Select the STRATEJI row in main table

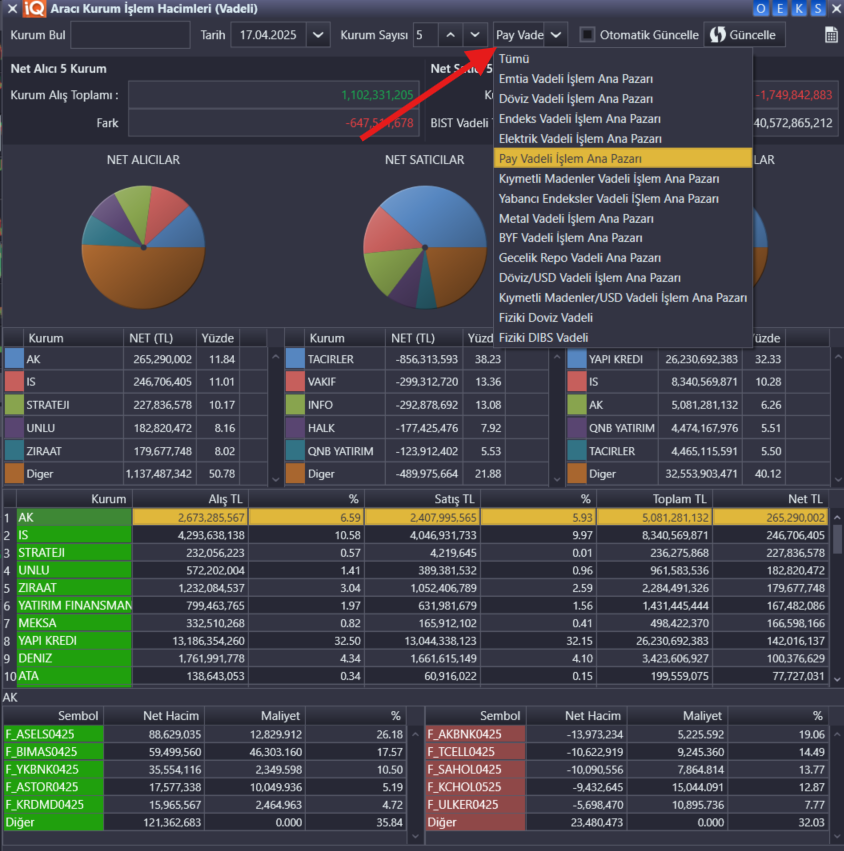[416, 552]
